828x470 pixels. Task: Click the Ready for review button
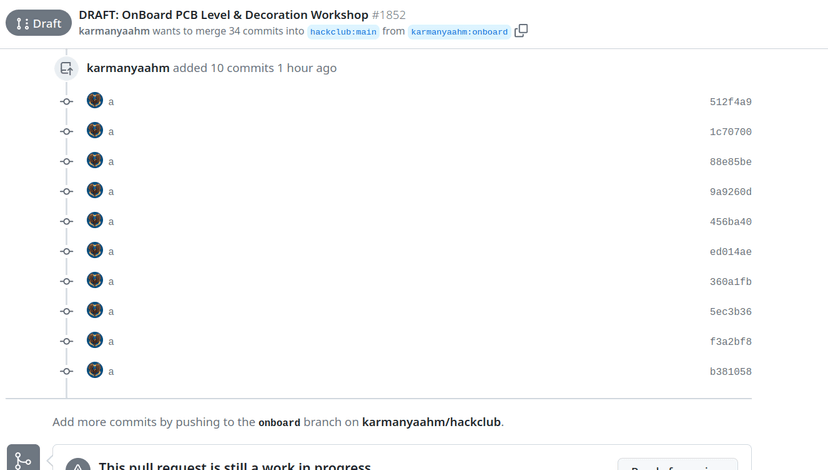(x=678, y=465)
